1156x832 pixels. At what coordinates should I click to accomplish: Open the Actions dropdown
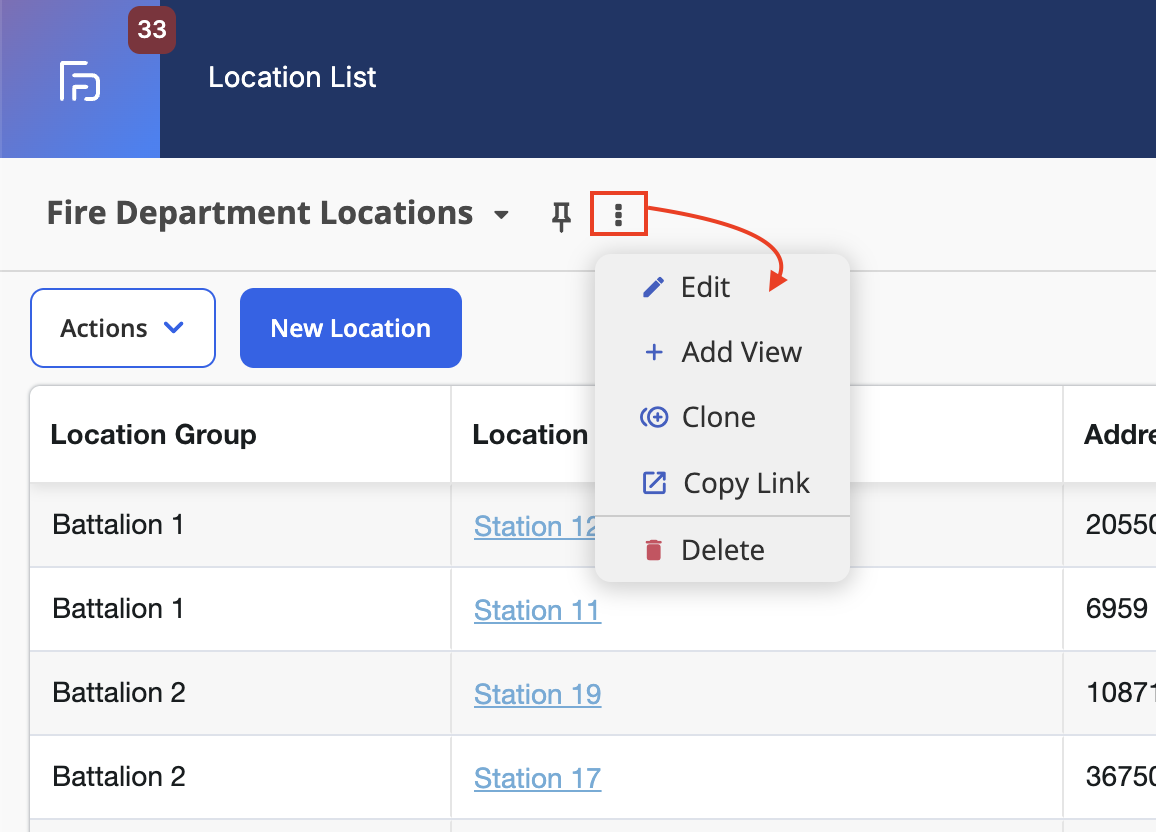(x=123, y=328)
